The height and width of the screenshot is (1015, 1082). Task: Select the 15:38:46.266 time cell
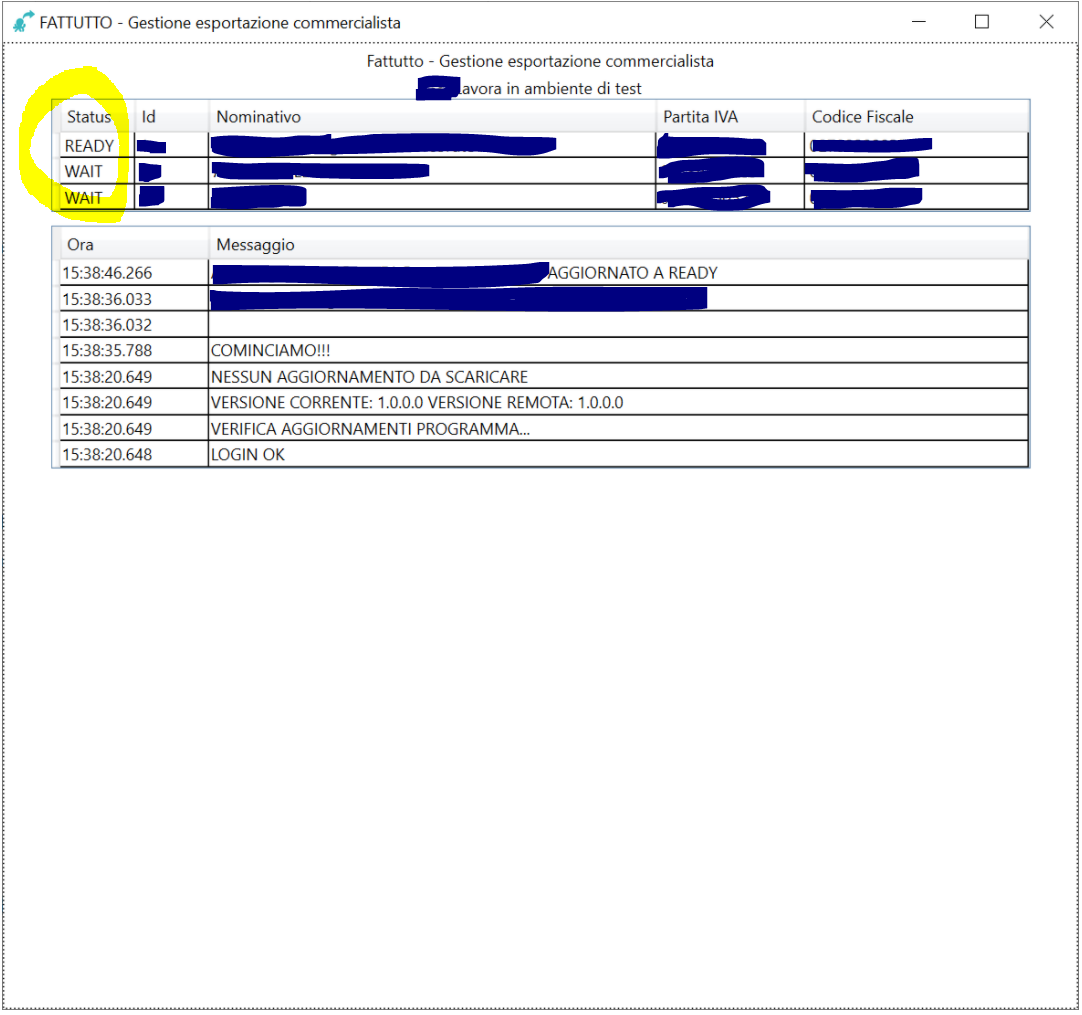pos(134,273)
